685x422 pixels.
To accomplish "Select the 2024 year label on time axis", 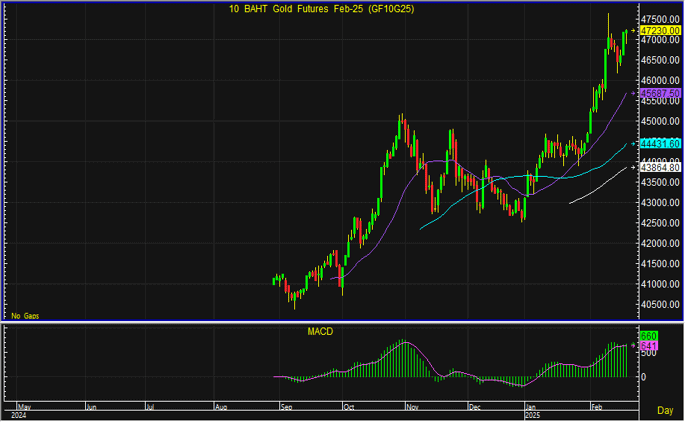I will click(x=16, y=415).
